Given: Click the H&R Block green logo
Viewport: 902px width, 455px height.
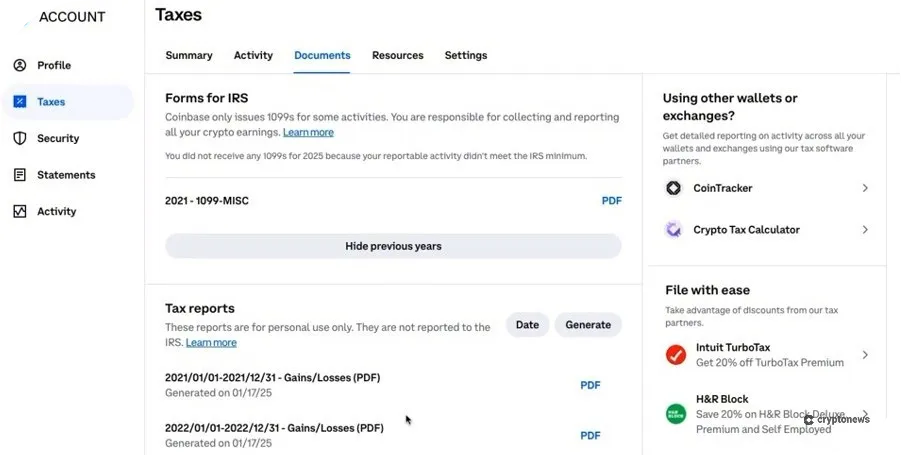Looking at the screenshot, I should click(676, 414).
